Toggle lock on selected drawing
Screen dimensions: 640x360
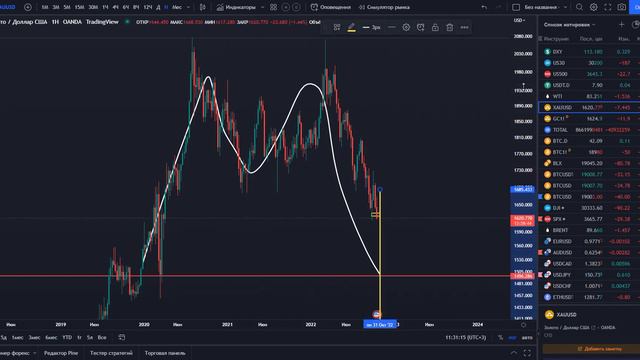click(435, 27)
